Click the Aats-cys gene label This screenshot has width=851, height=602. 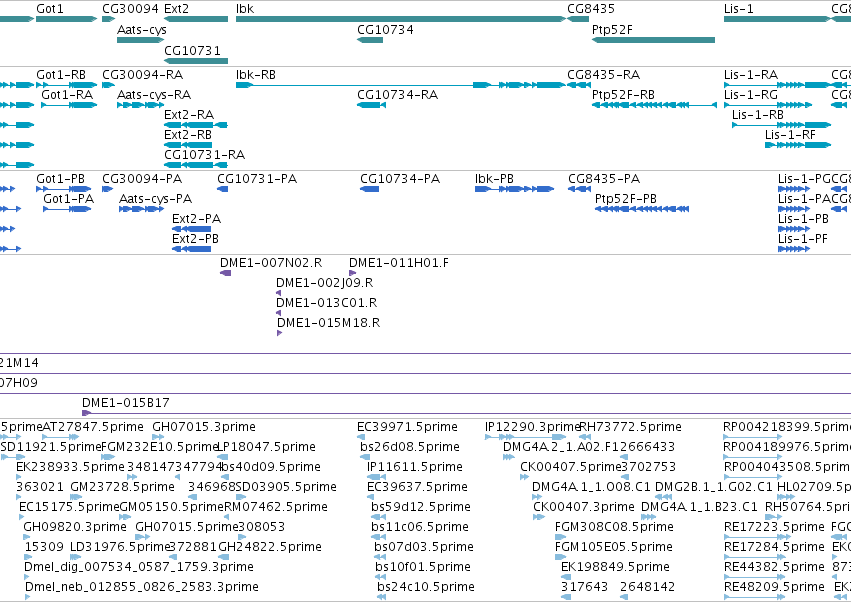(x=142, y=30)
